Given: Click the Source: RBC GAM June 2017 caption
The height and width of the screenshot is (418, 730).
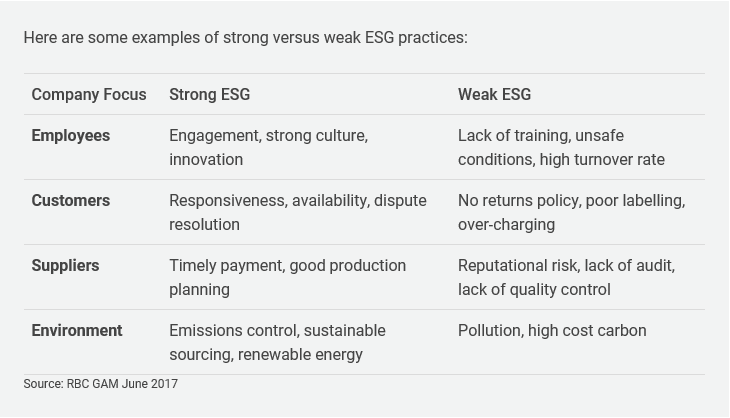Looking at the screenshot, I should coord(100,384).
